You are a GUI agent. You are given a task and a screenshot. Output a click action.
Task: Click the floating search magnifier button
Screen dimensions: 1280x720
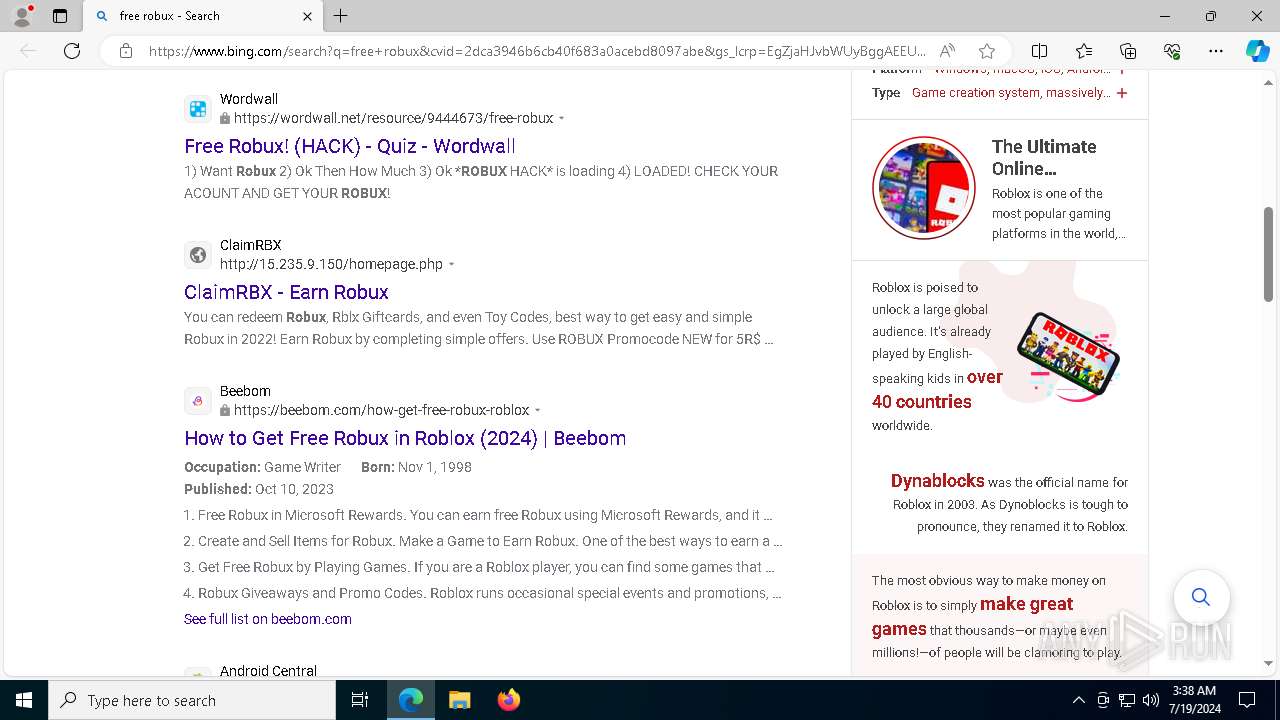point(1201,597)
